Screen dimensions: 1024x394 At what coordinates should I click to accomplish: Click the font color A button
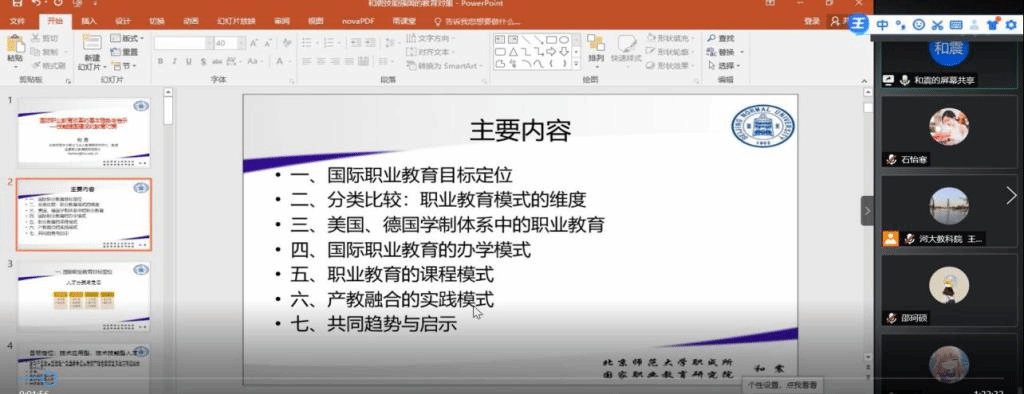(x=280, y=61)
